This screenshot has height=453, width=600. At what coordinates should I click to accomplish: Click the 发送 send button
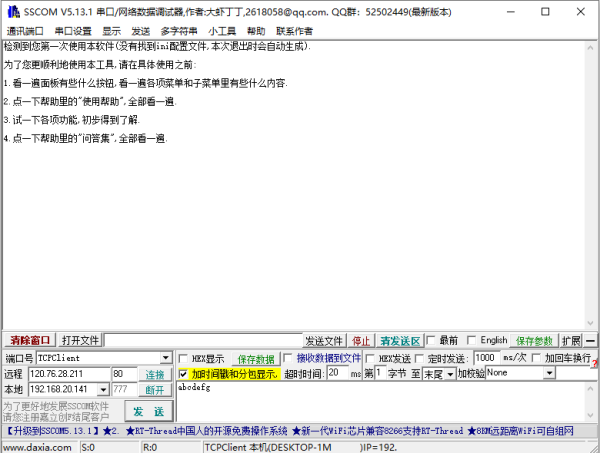(x=149, y=411)
